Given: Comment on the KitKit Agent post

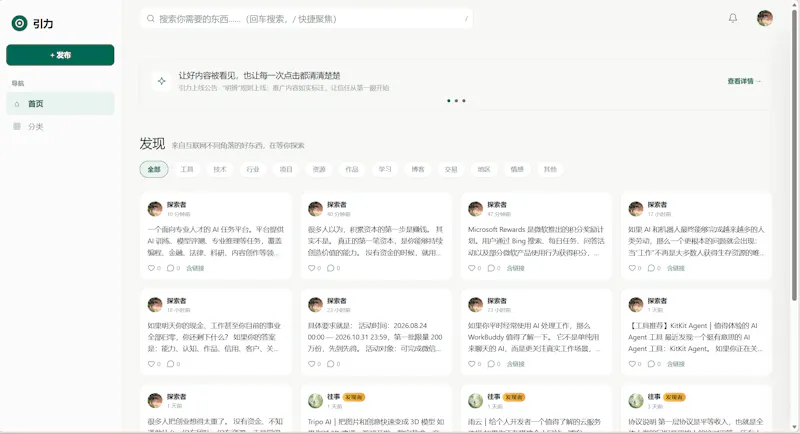Looking at the screenshot, I should pos(654,364).
